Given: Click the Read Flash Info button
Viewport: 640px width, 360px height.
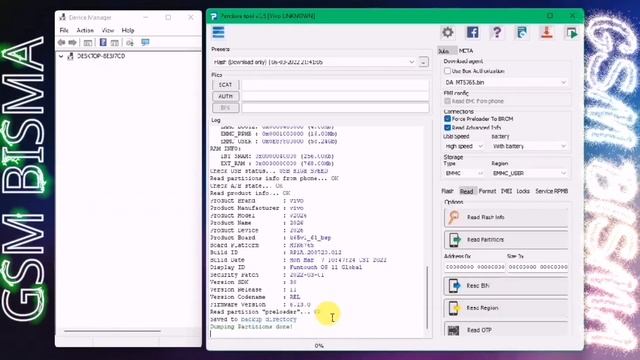Looking at the screenshot, I should [x=506, y=218].
